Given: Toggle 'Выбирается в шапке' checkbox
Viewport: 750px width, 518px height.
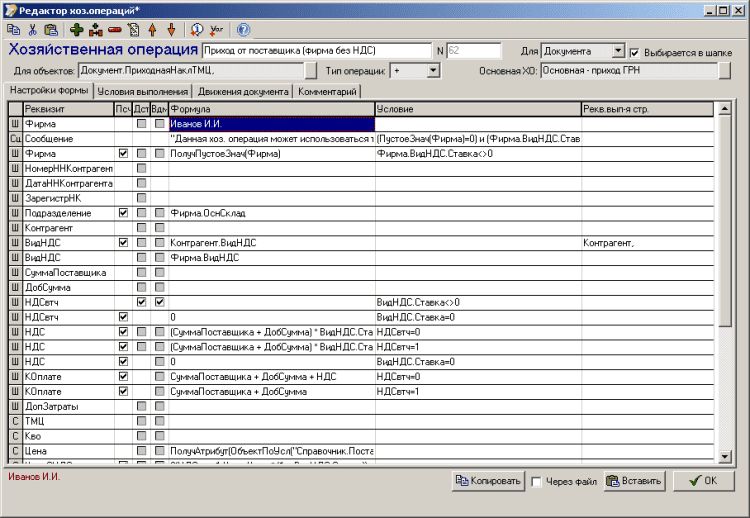Looking at the screenshot, I should 634,53.
